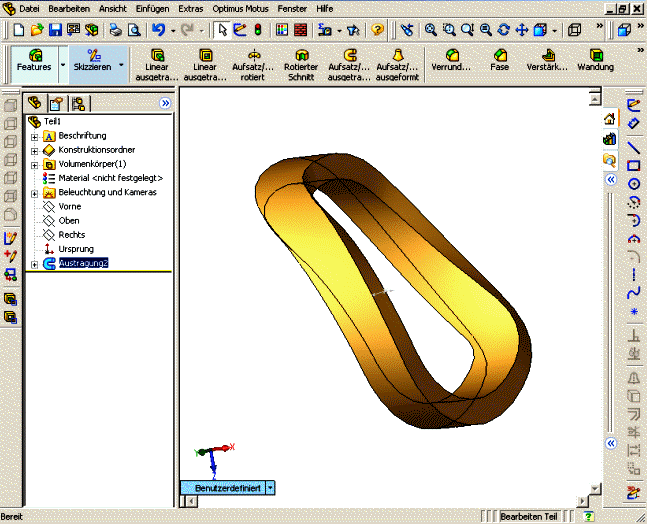The height and width of the screenshot is (524, 647).
Task: Click the rotate view icon
Action: pyautogui.click(x=503, y=30)
